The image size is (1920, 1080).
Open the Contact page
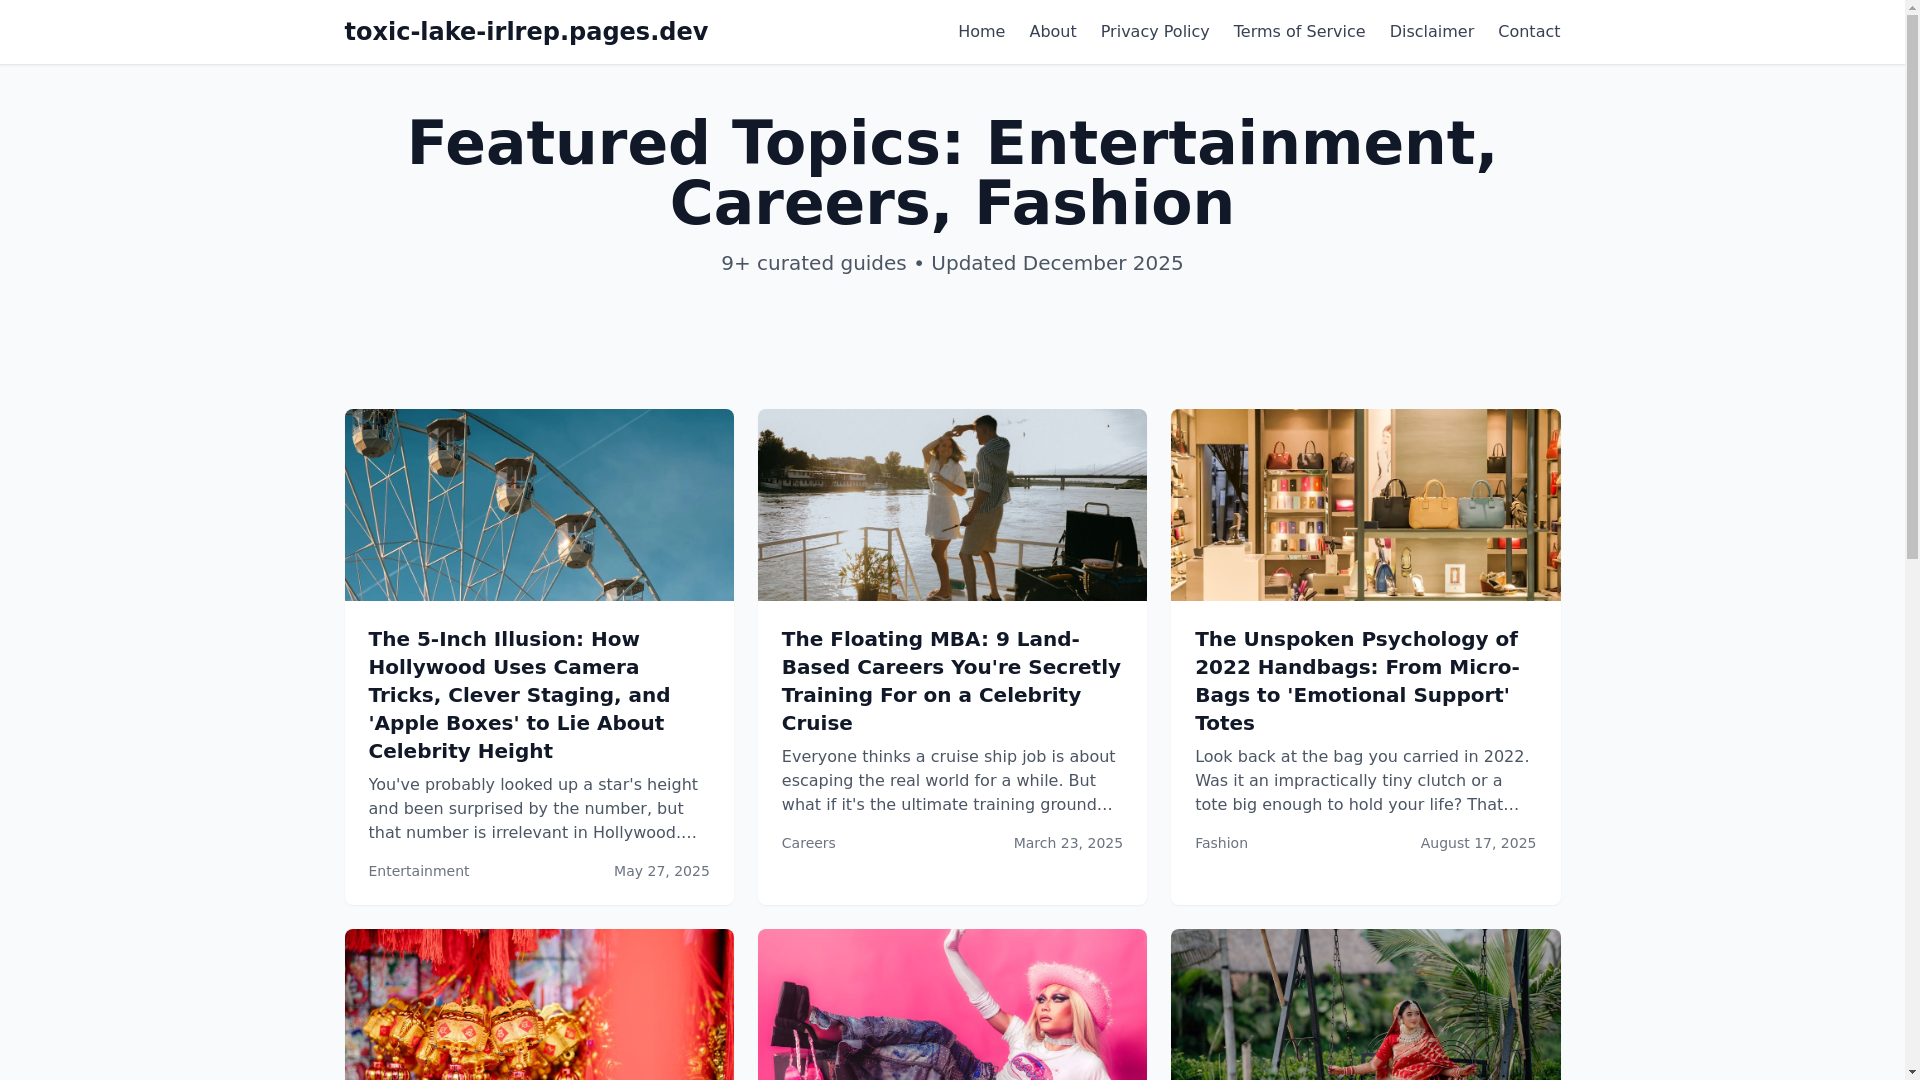[x=1528, y=32]
